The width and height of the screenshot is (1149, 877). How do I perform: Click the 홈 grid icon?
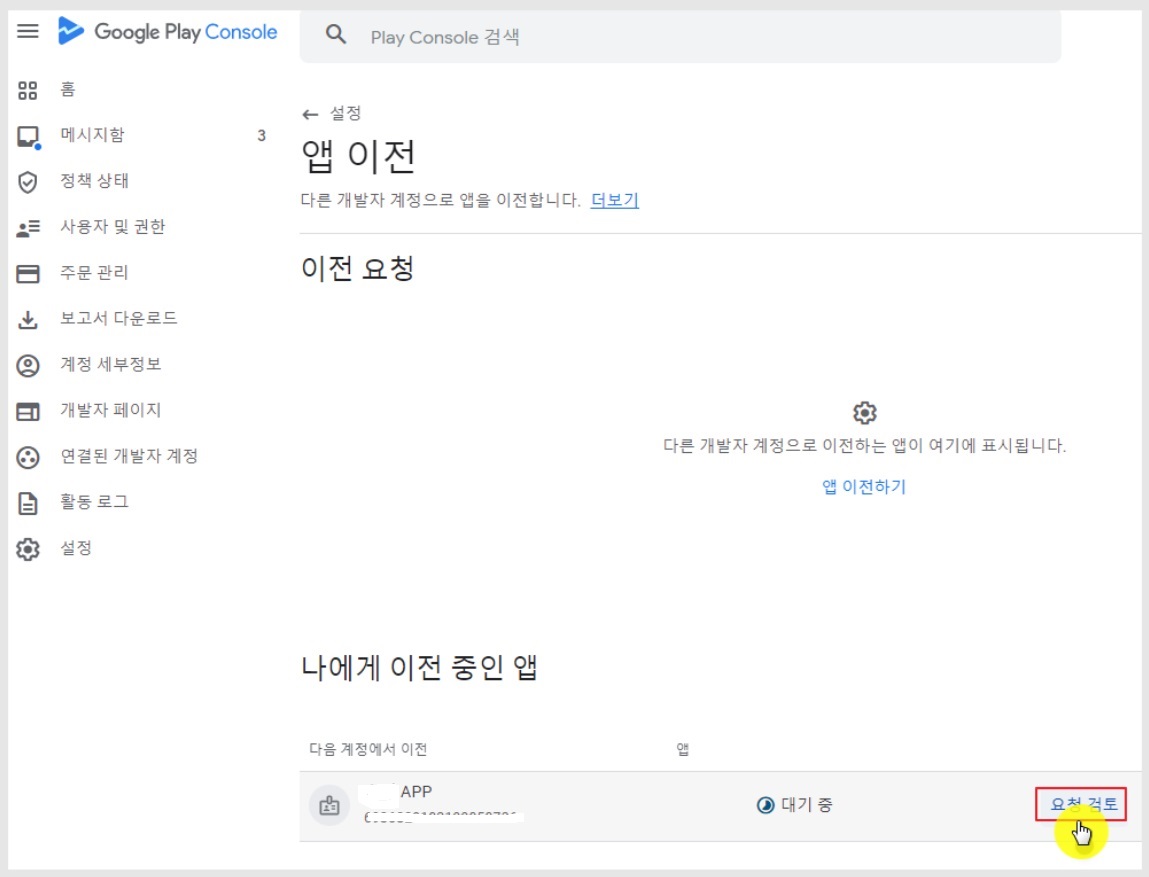click(28, 90)
